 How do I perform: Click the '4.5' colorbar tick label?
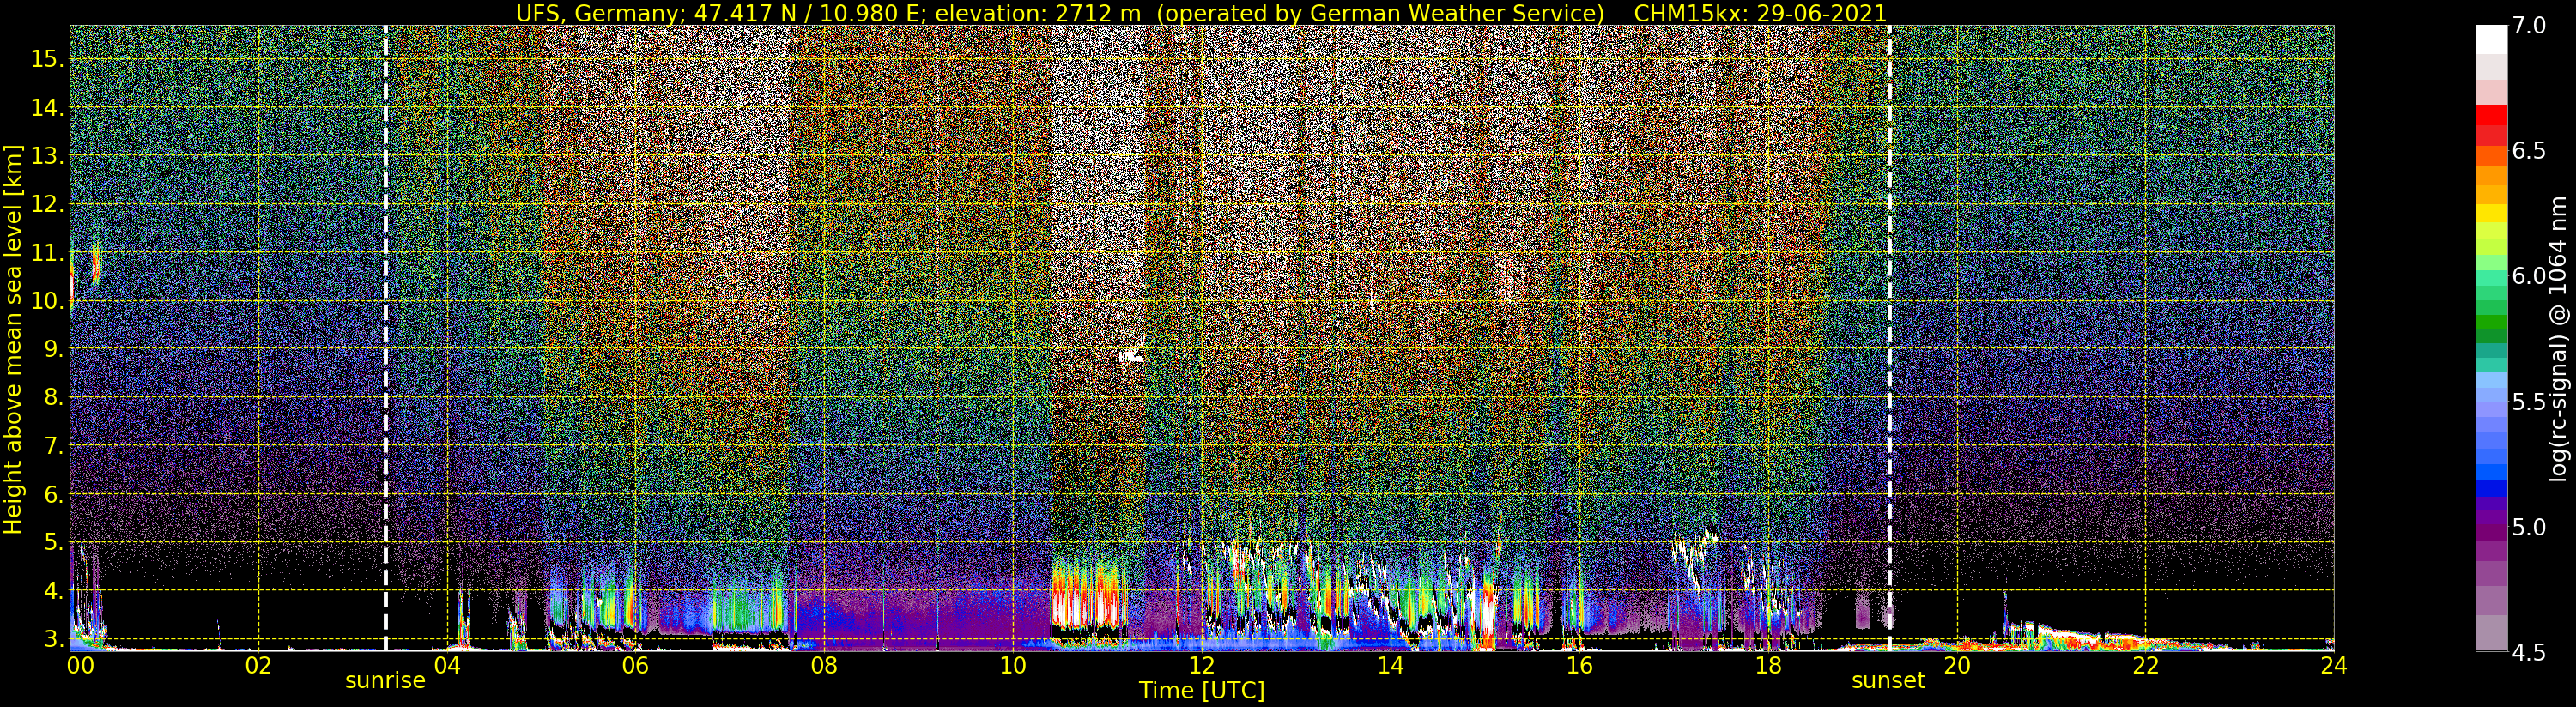pos(2529,652)
